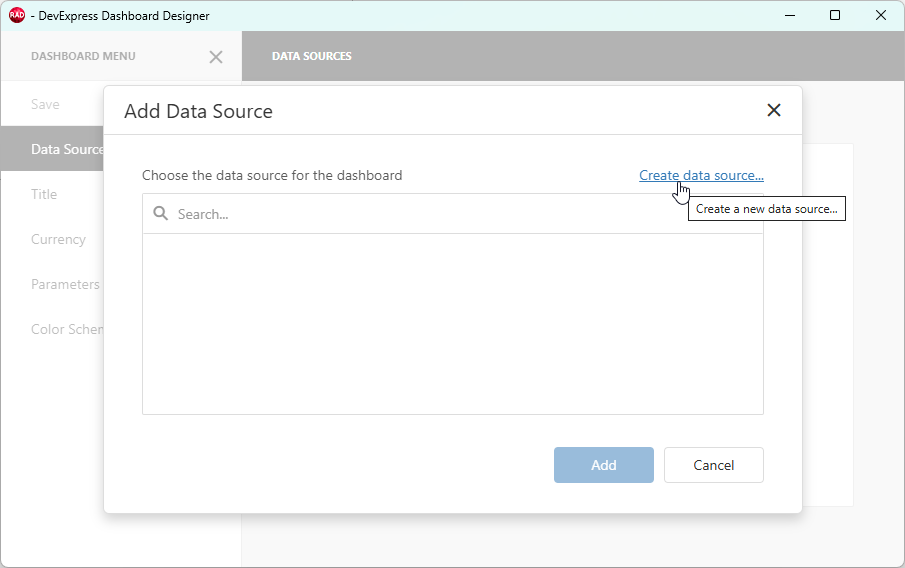The image size is (905, 568).
Task: Click 'Choose the data source for the dashboard' text
Action: 272,175
